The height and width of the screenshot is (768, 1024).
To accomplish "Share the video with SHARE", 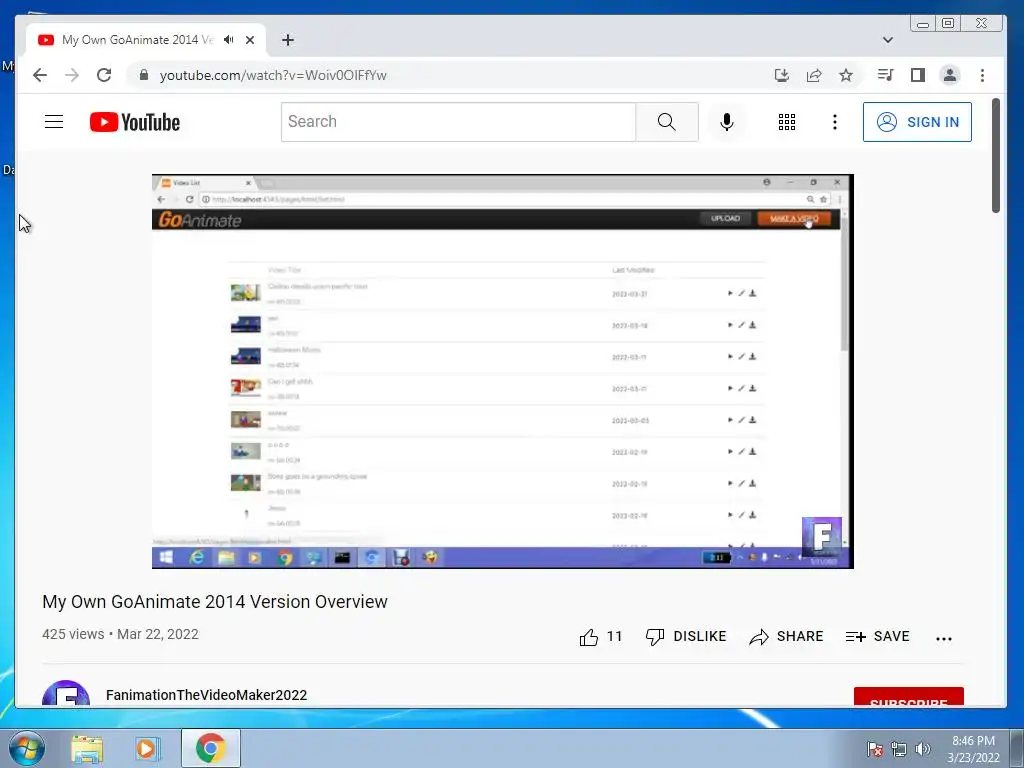I will coord(786,637).
